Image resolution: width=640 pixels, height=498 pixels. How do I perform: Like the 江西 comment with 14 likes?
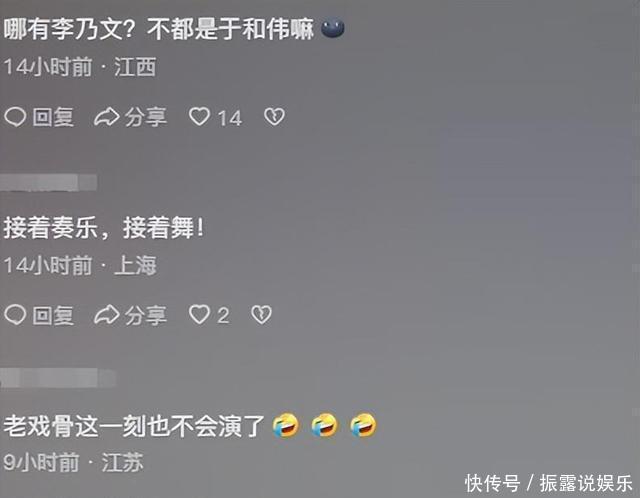click(199, 117)
